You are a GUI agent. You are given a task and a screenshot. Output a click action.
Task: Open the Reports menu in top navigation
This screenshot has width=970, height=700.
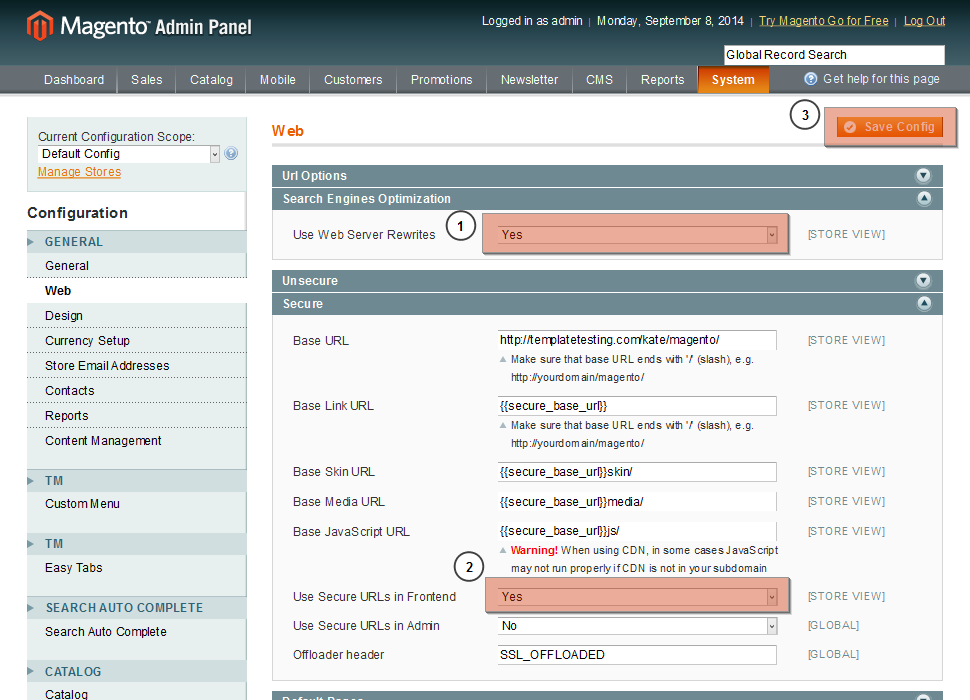click(663, 80)
